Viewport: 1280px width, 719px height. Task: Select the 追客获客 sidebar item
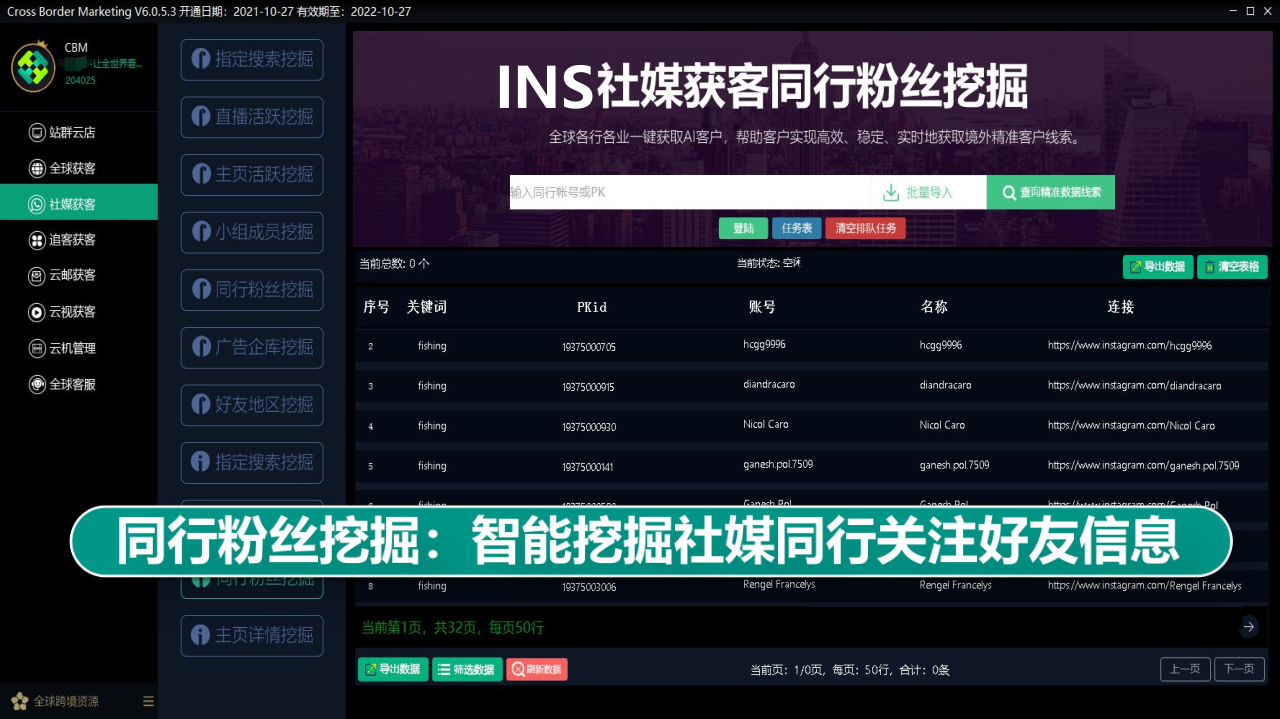coord(72,240)
